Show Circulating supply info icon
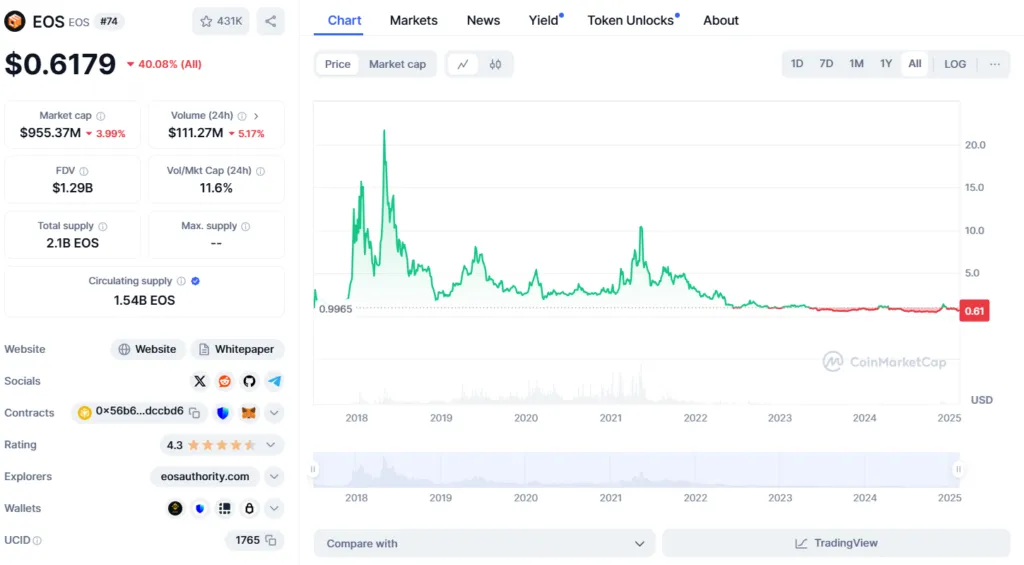 point(181,281)
